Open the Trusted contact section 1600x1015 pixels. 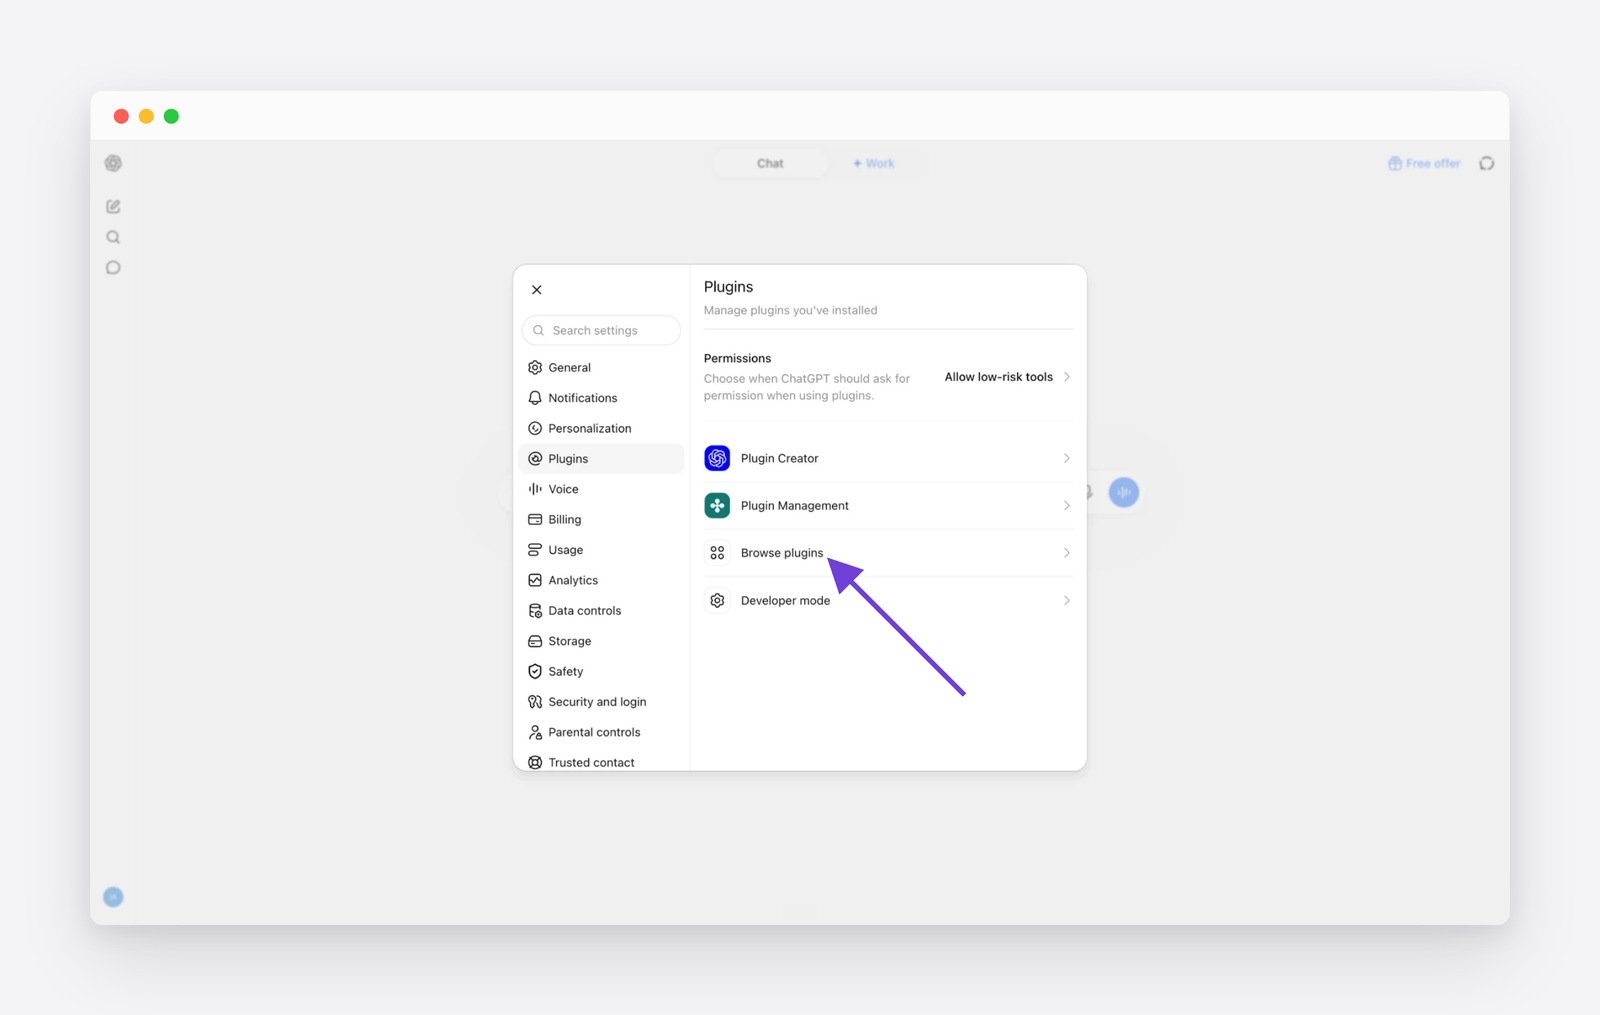(x=601, y=762)
